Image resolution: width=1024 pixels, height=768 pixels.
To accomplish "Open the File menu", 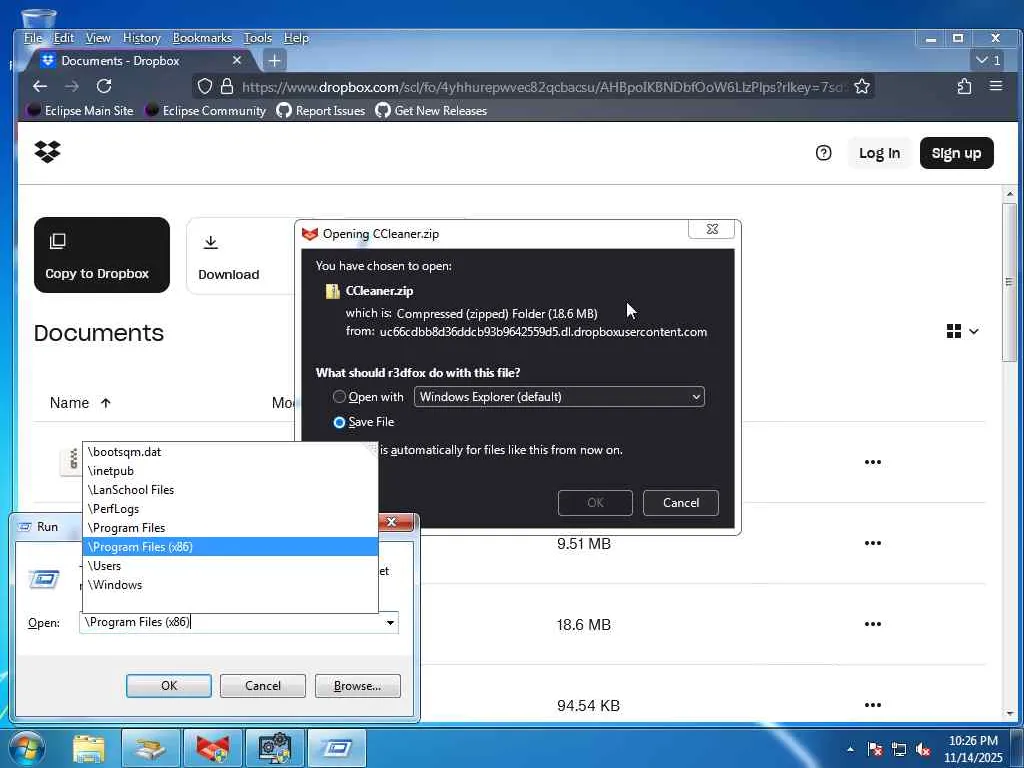I will pyautogui.click(x=33, y=38).
